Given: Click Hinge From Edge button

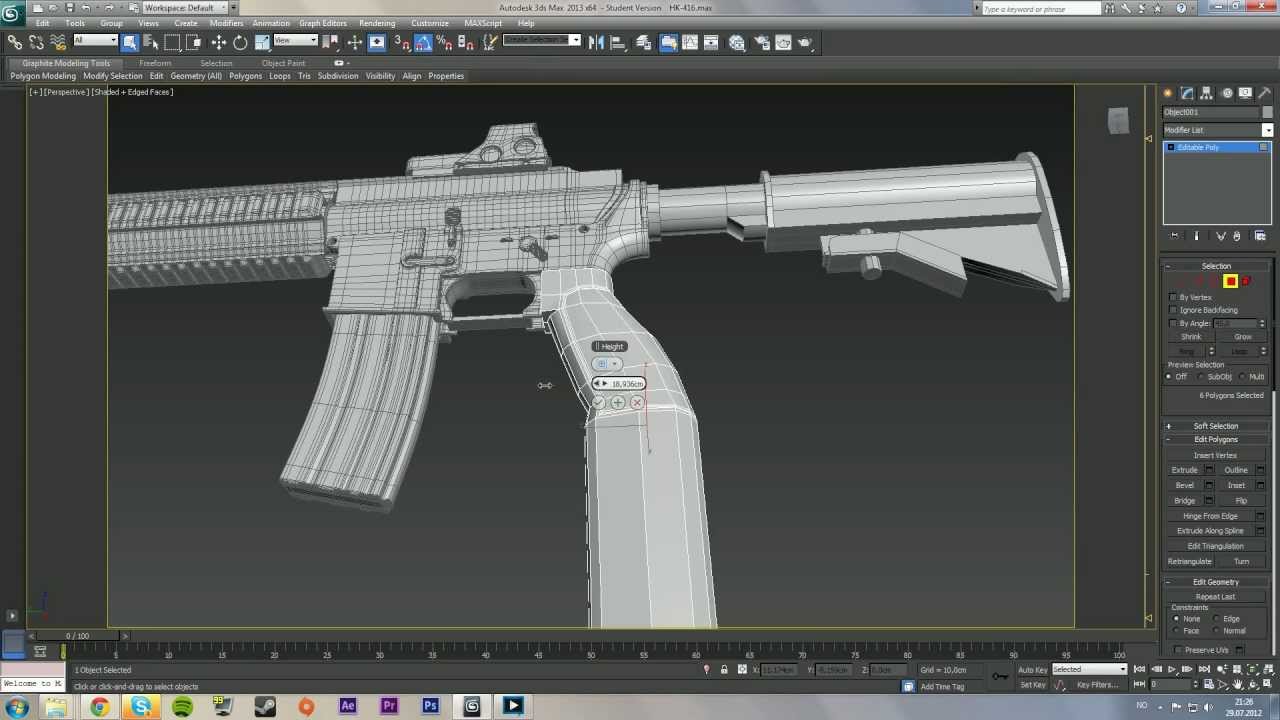Looking at the screenshot, I should (1210, 516).
